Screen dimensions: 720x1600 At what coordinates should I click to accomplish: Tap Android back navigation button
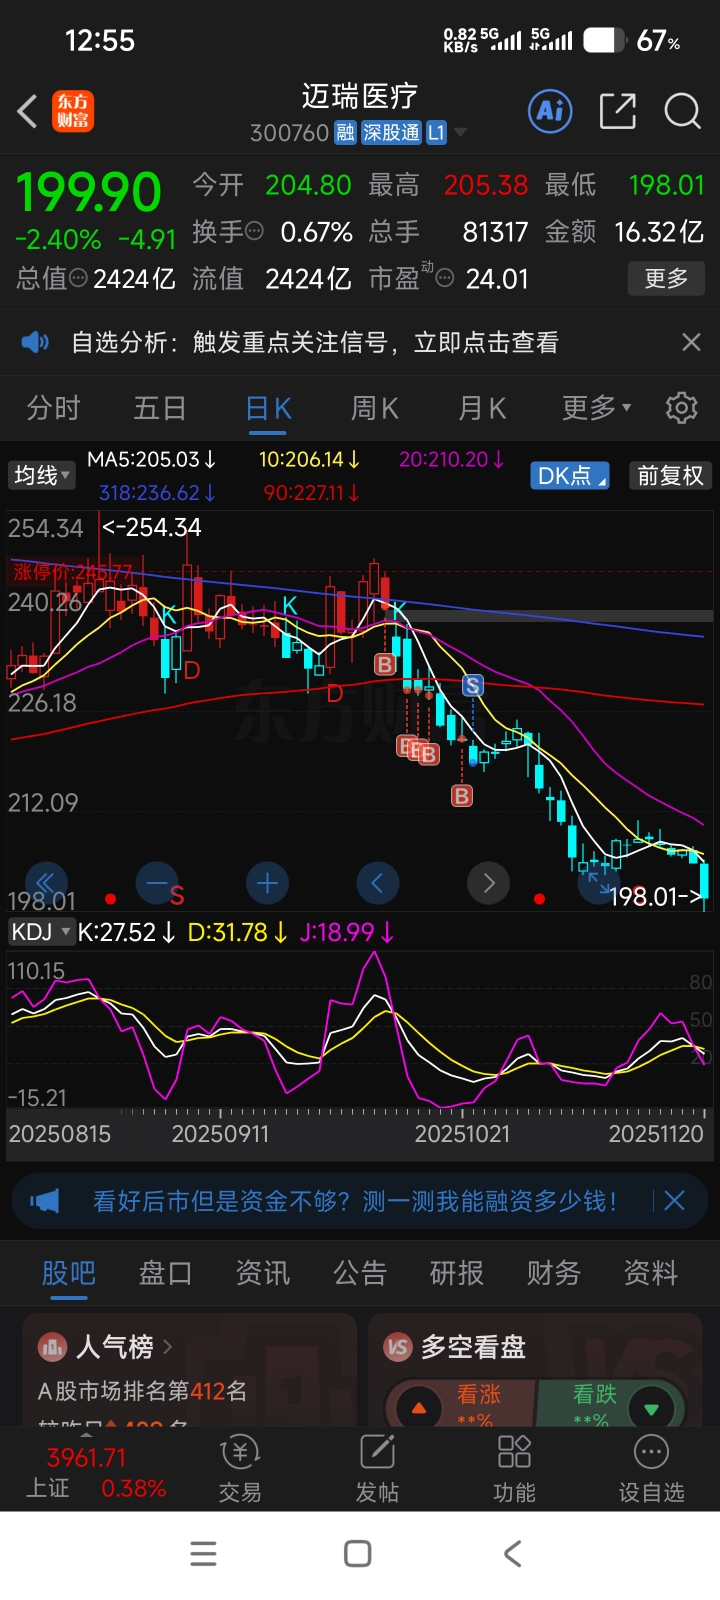pyautogui.click(x=513, y=1553)
